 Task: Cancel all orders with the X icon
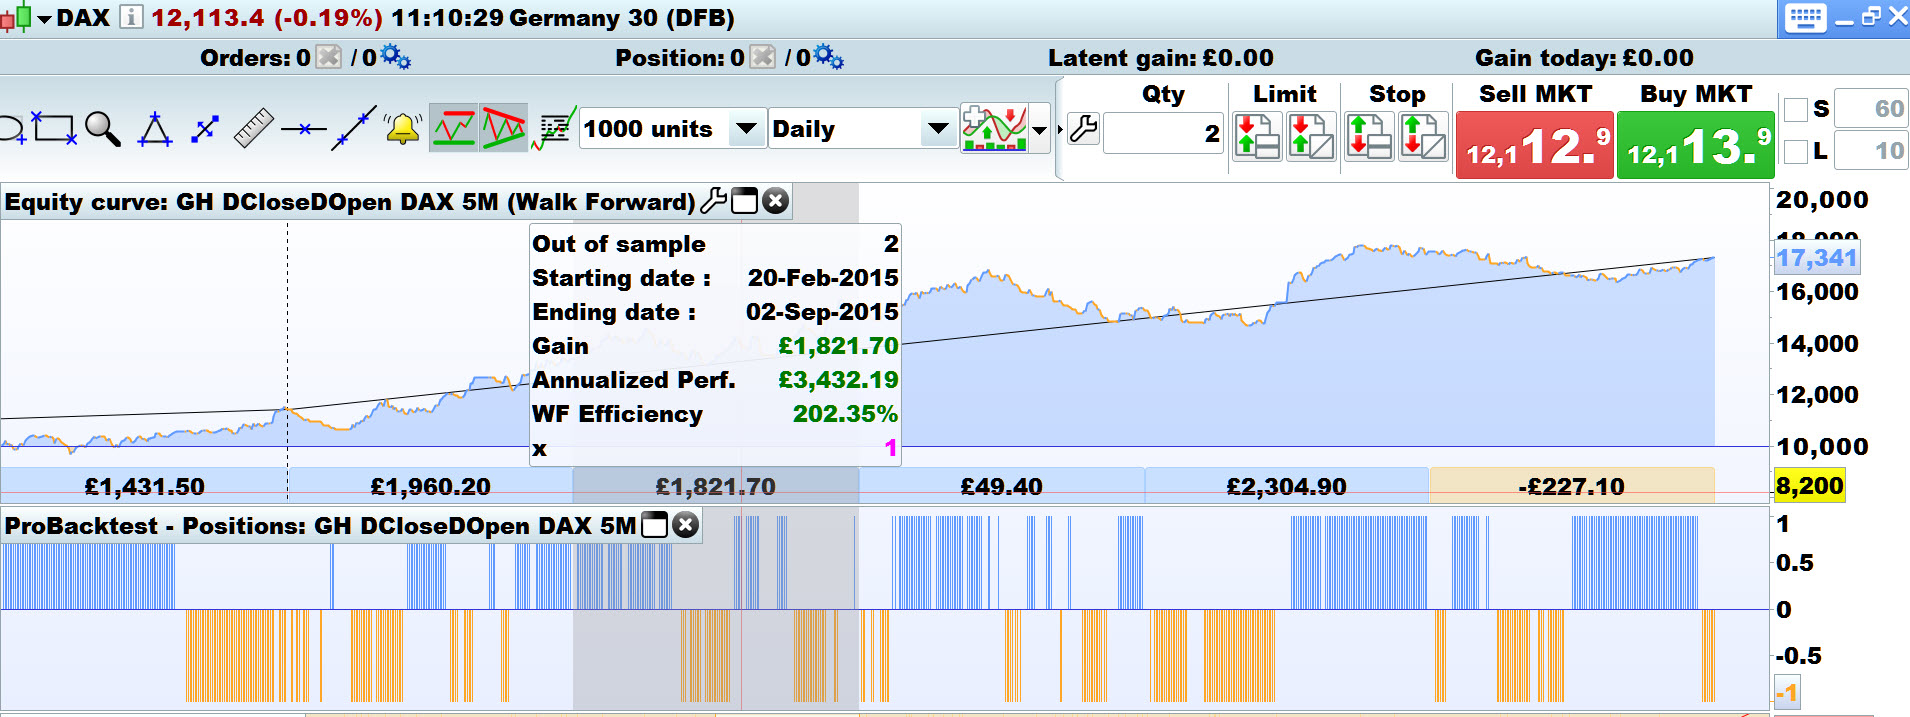pyautogui.click(x=329, y=57)
